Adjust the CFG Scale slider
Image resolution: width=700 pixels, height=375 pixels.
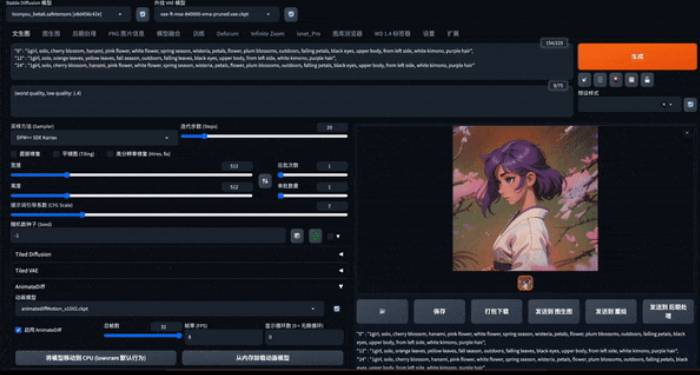[x=179, y=215]
